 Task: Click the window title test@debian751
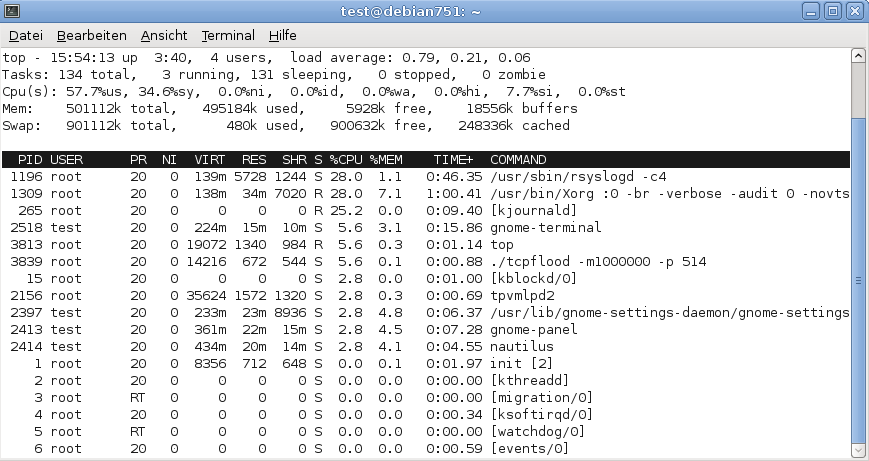(x=410, y=11)
